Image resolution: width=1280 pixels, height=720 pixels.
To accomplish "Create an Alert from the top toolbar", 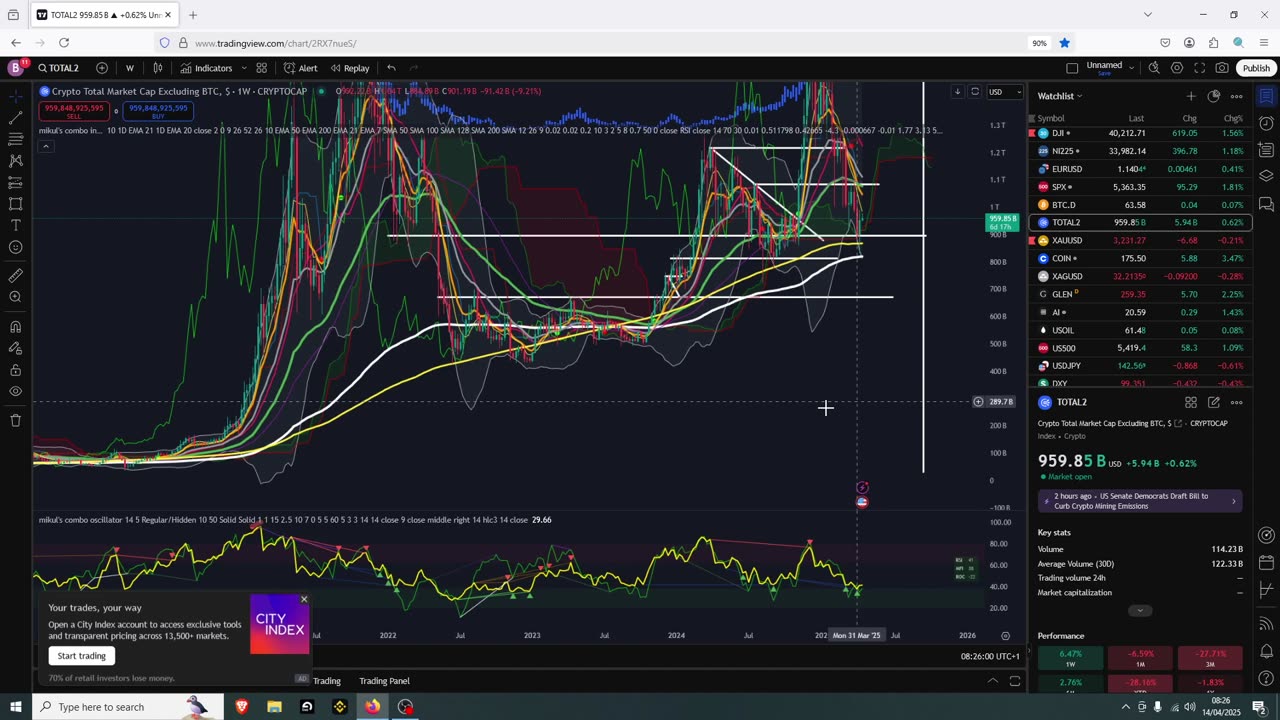I will [300, 68].
